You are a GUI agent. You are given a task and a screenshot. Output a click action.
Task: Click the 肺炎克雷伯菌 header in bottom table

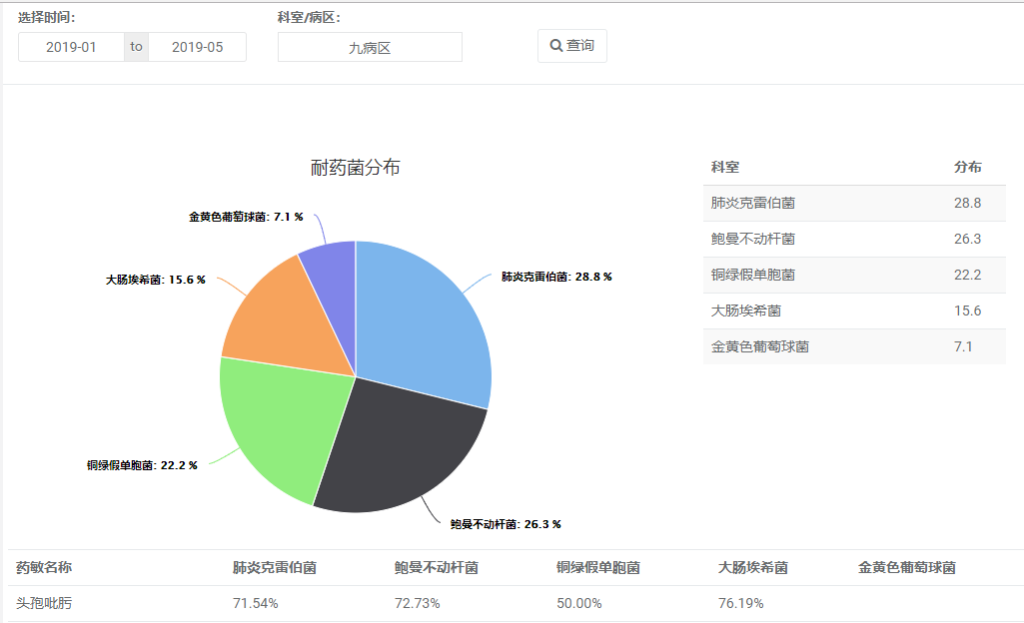[x=274, y=567]
